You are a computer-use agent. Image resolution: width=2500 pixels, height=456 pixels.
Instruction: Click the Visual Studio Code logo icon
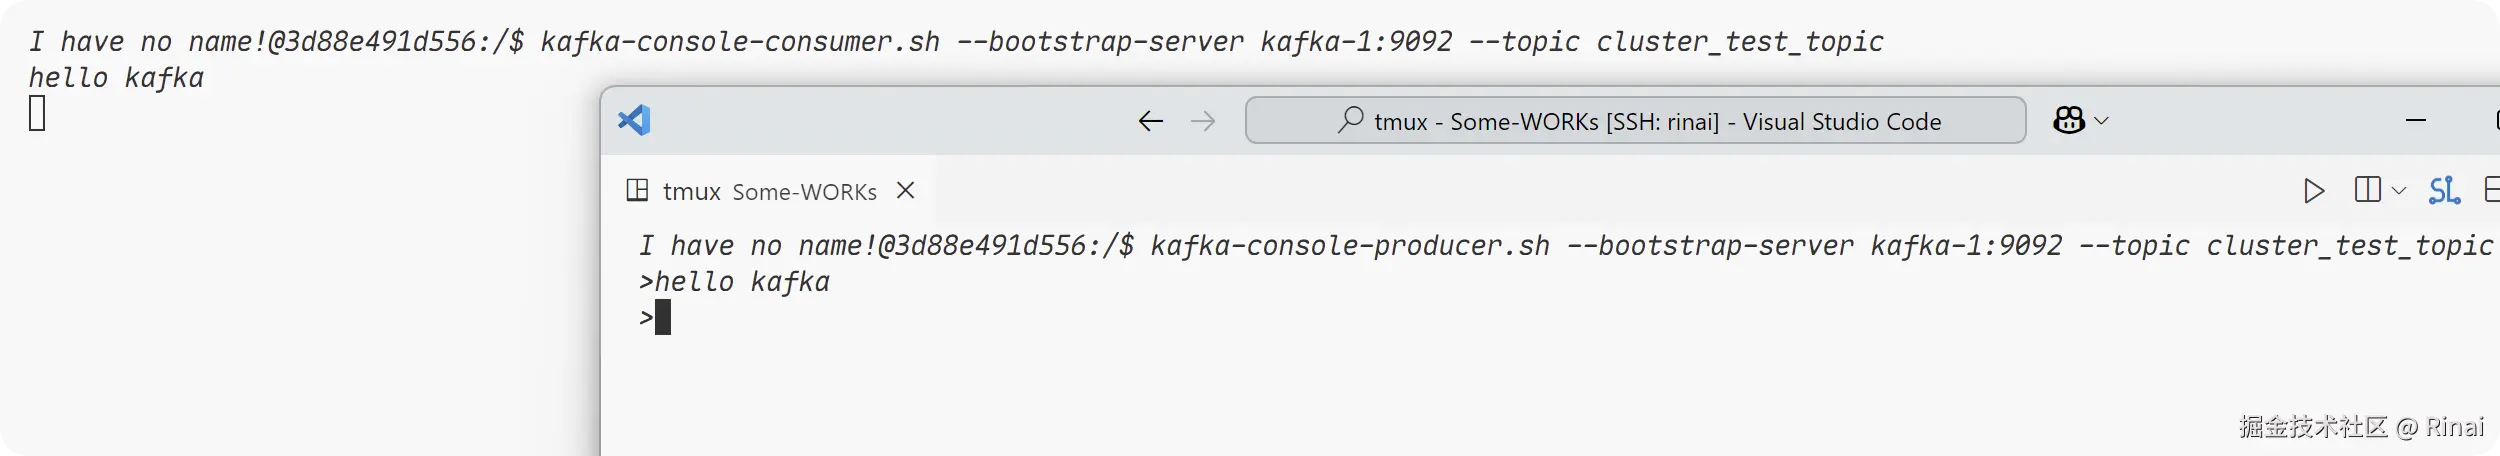point(634,120)
